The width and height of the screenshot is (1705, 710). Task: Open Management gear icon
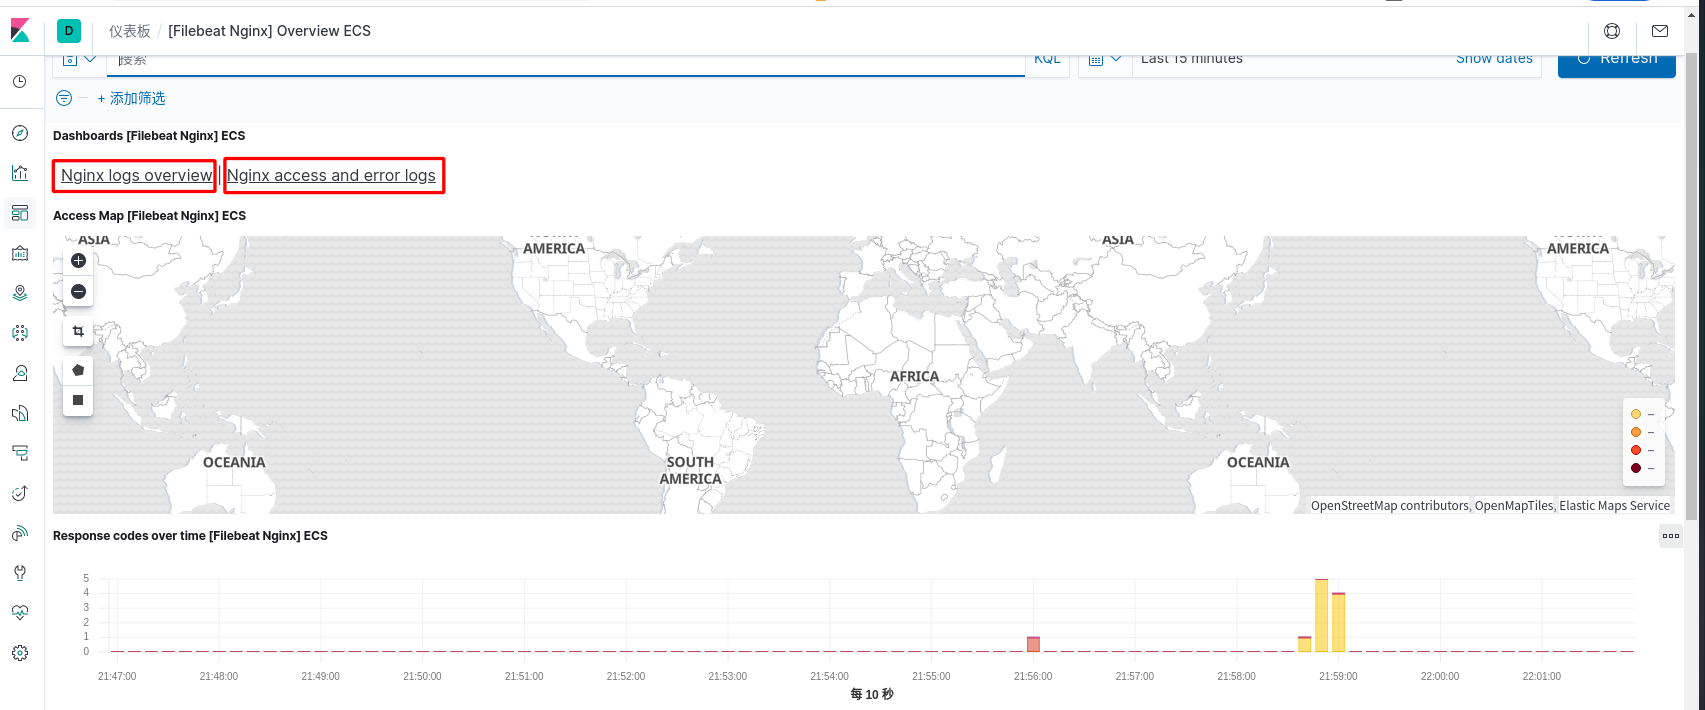tap(20, 653)
